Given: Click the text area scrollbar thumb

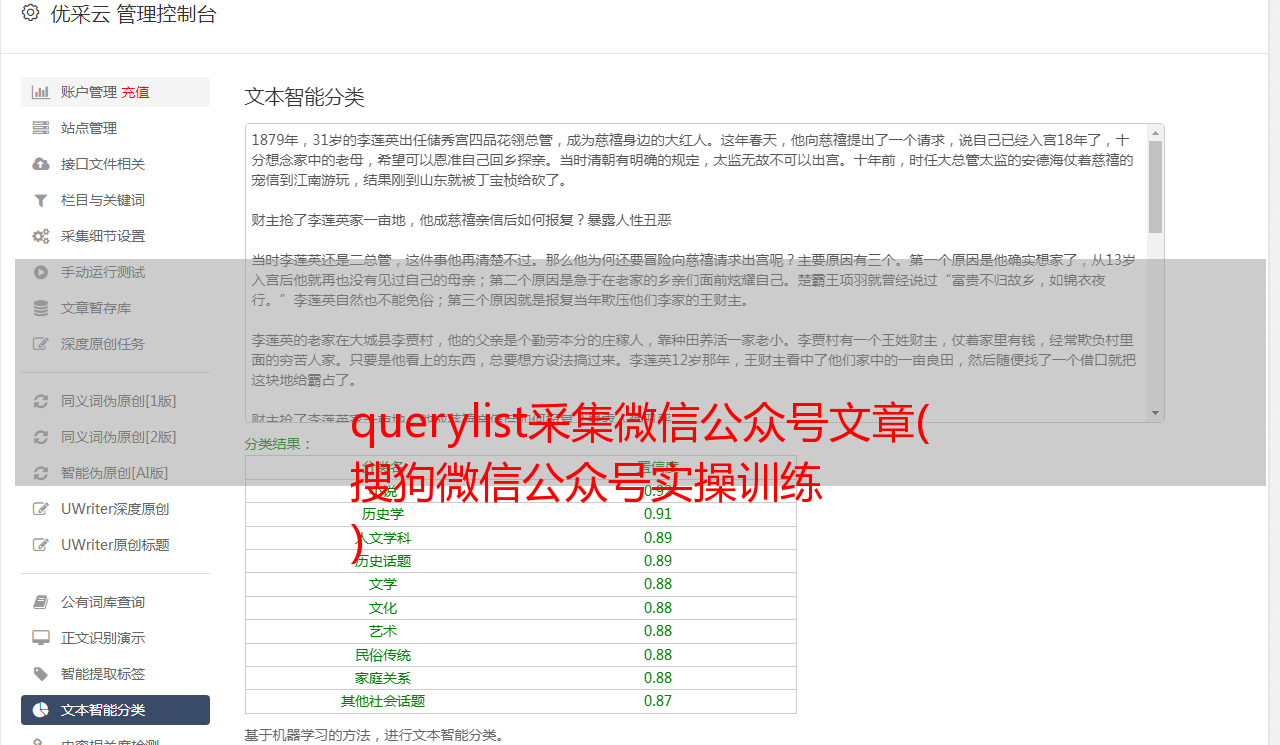Looking at the screenshot, I should pyautogui.click(x=1156, y=186).
